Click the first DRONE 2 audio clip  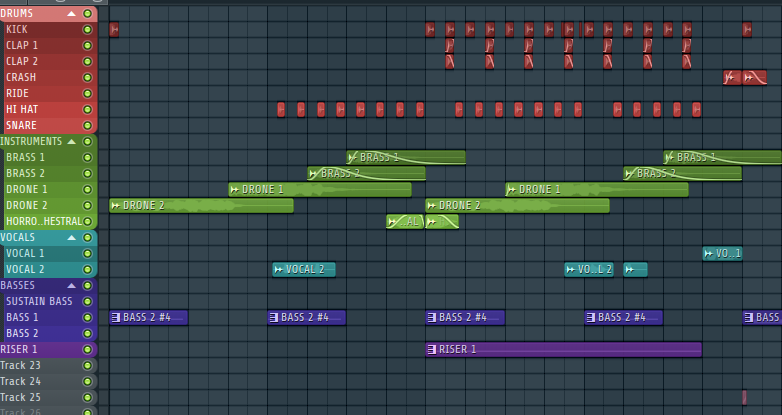201,206
